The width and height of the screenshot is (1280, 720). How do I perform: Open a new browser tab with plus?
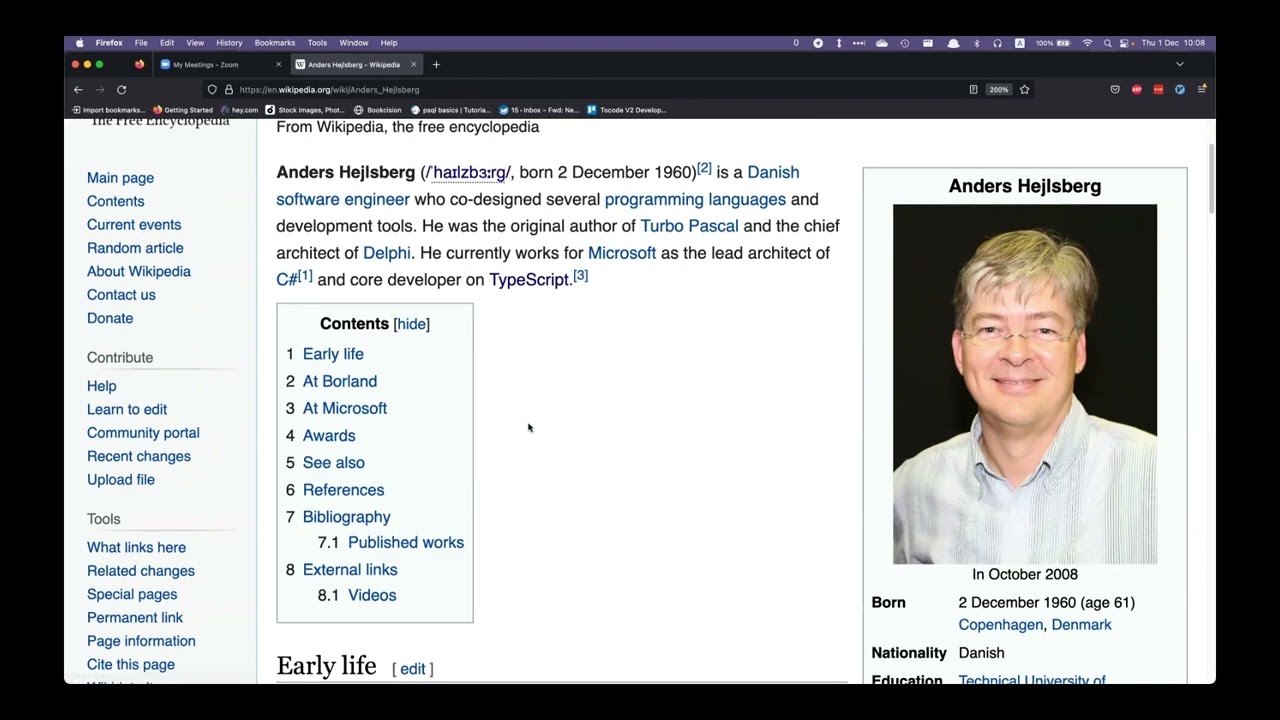click(x=436, y=65)
